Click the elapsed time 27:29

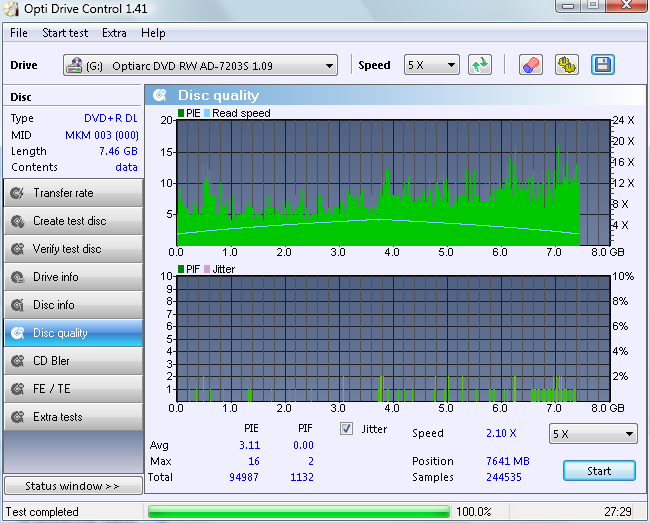click(x=618, y=512)
